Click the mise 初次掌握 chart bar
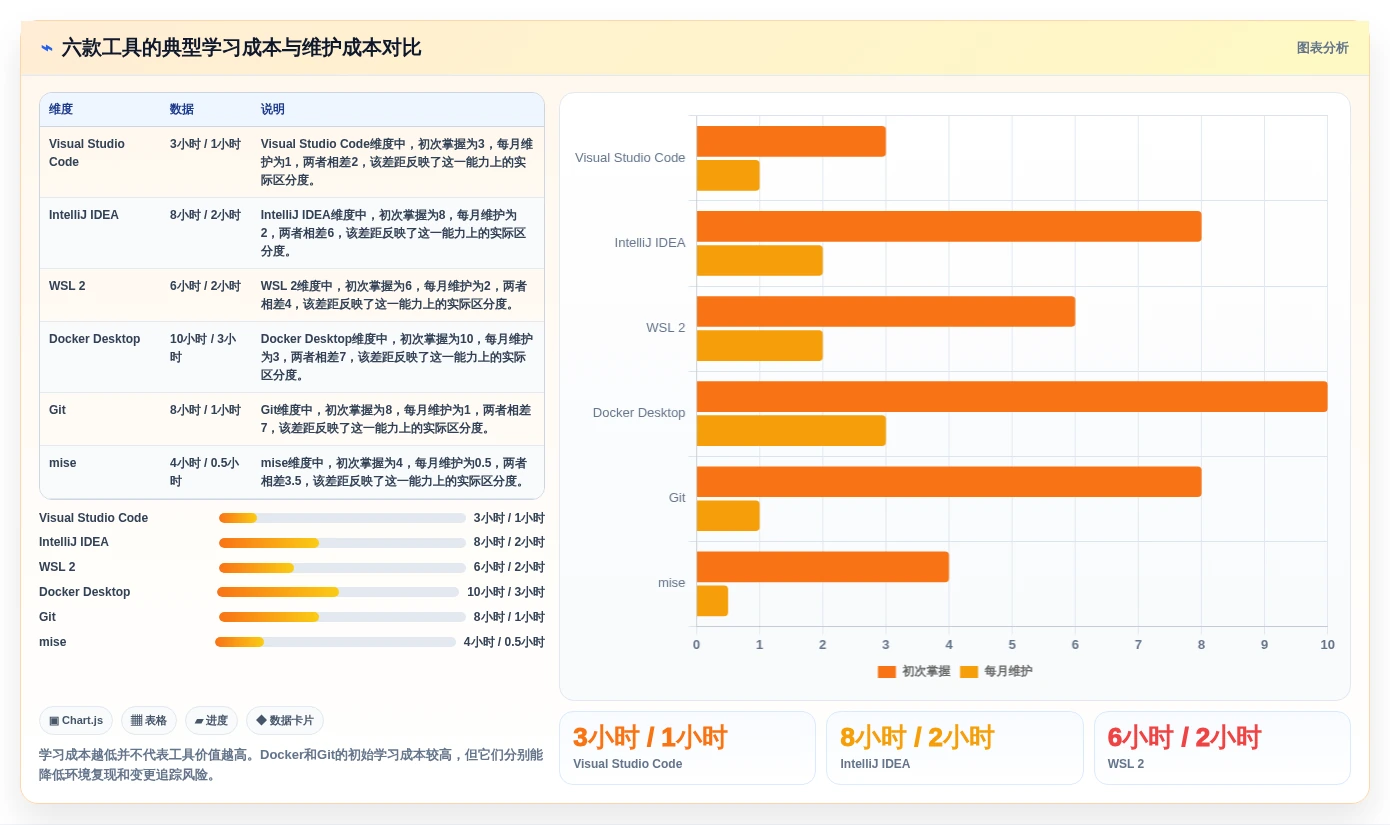Image resolution: width=1390 pixels, height=825 pixels. tap(823, 566)
